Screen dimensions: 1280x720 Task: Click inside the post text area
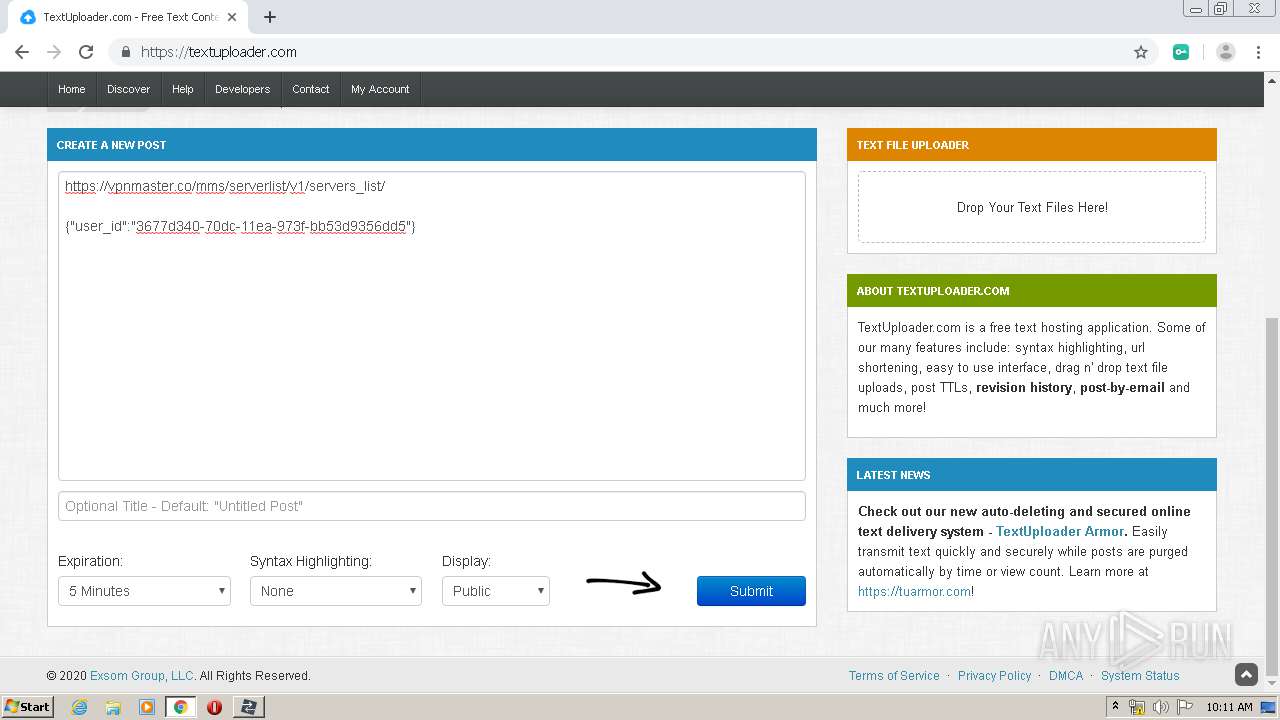pyautogui.click(x=432, y=326)
